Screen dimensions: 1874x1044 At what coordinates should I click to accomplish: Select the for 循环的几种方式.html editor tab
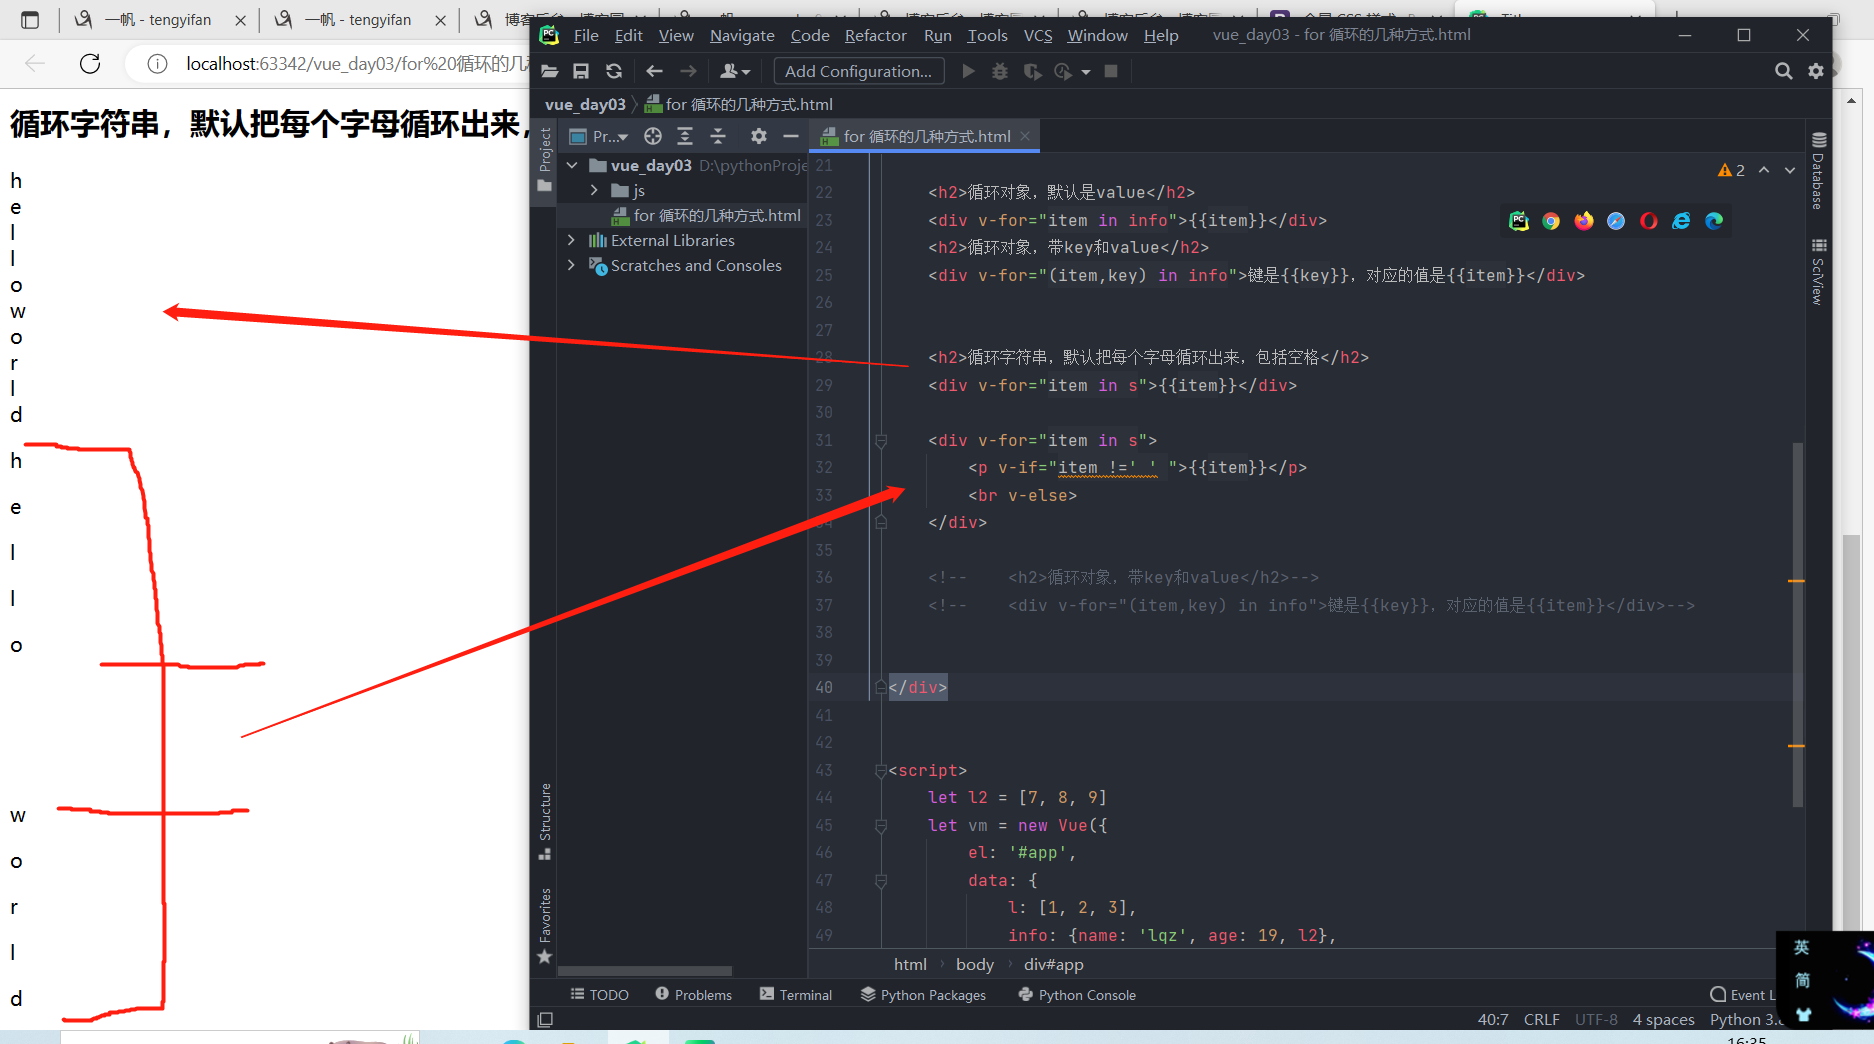pyautogui.click(x=926, y=136)
